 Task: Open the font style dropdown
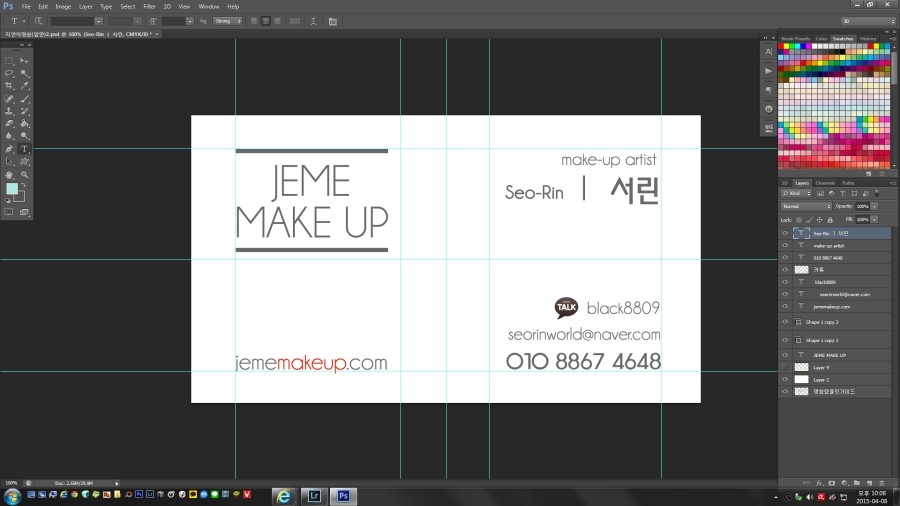click(137, 21)
